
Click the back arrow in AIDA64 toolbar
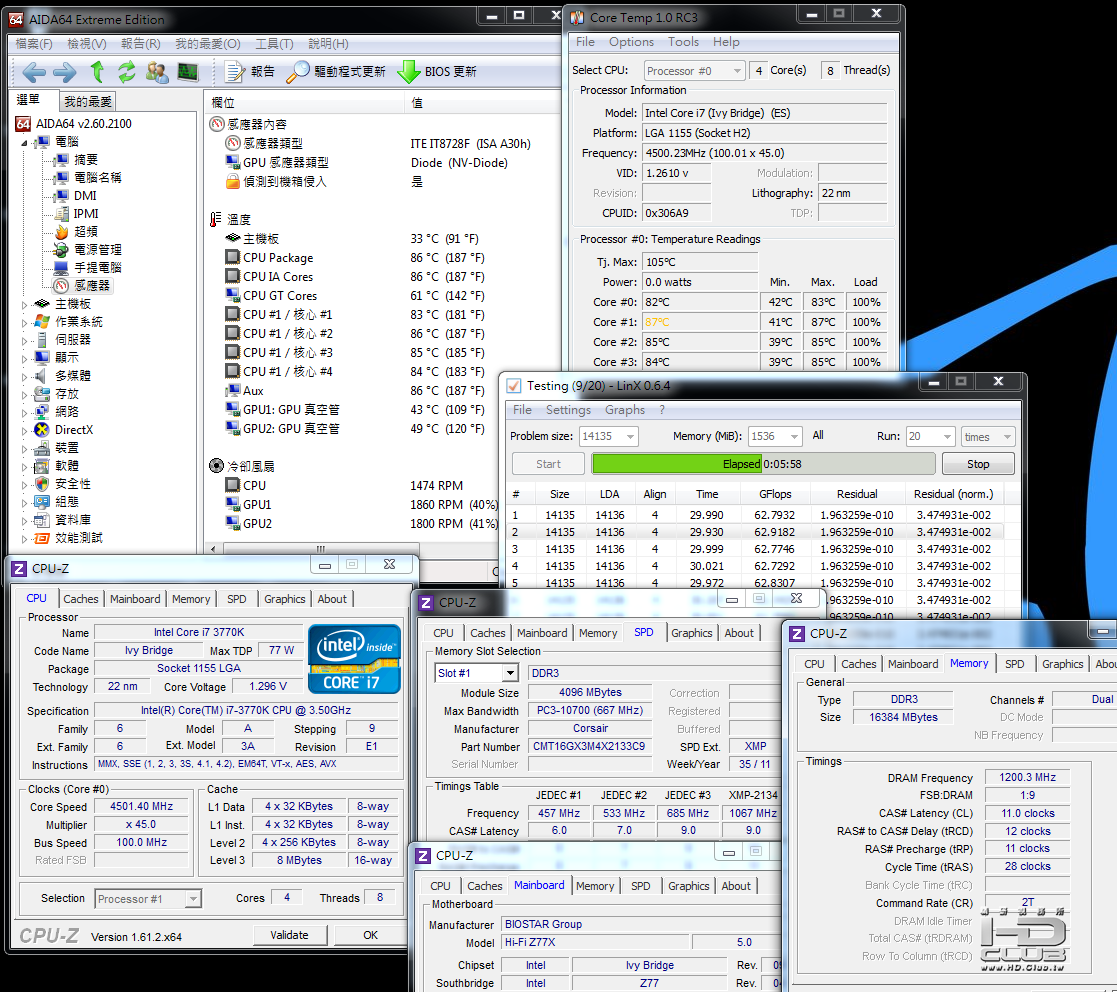34,72
